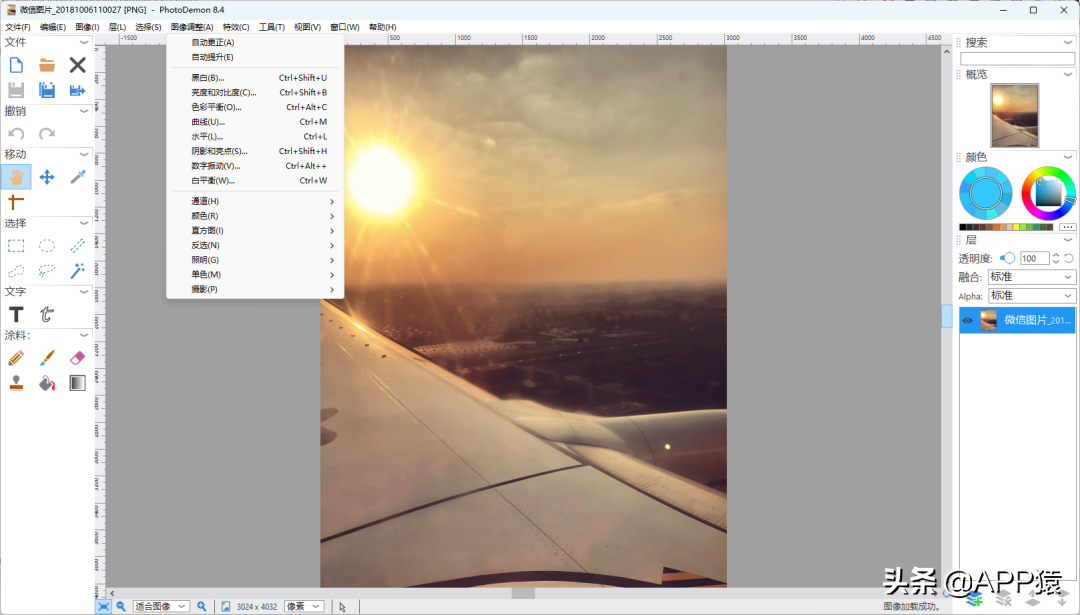Click 自动更正(A) menu entry
Image resolution: width=1080 pixels, height=615 pixels.
[x=213, y=43]
